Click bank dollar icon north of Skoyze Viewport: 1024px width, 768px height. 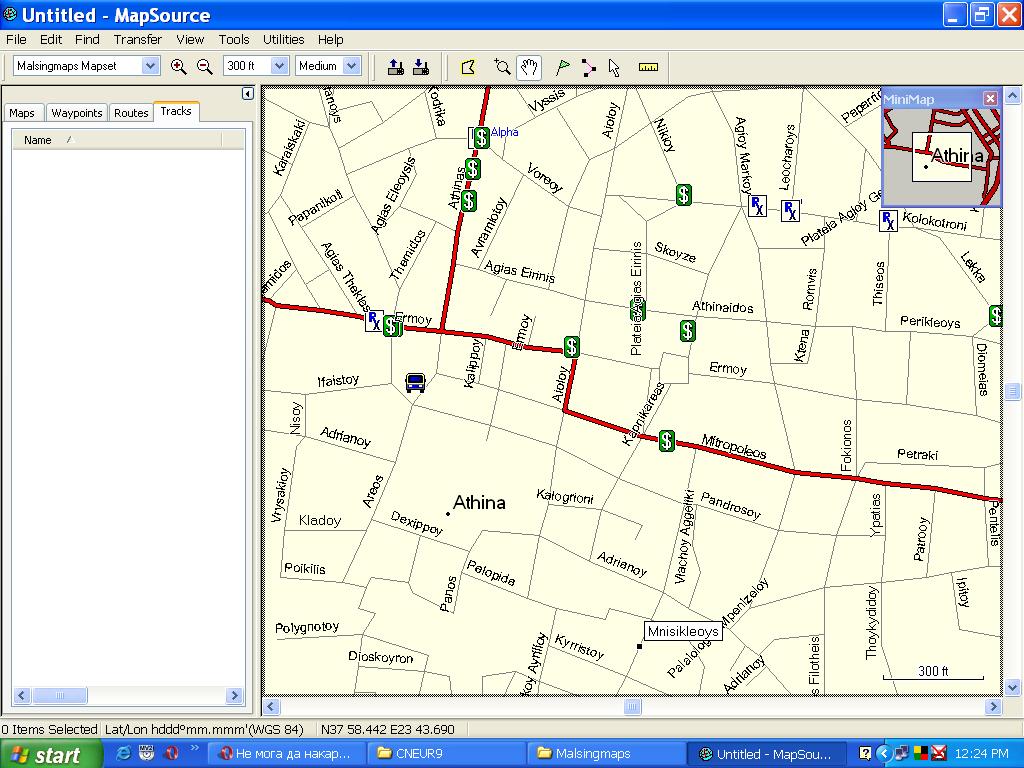[x=683, y=195]
